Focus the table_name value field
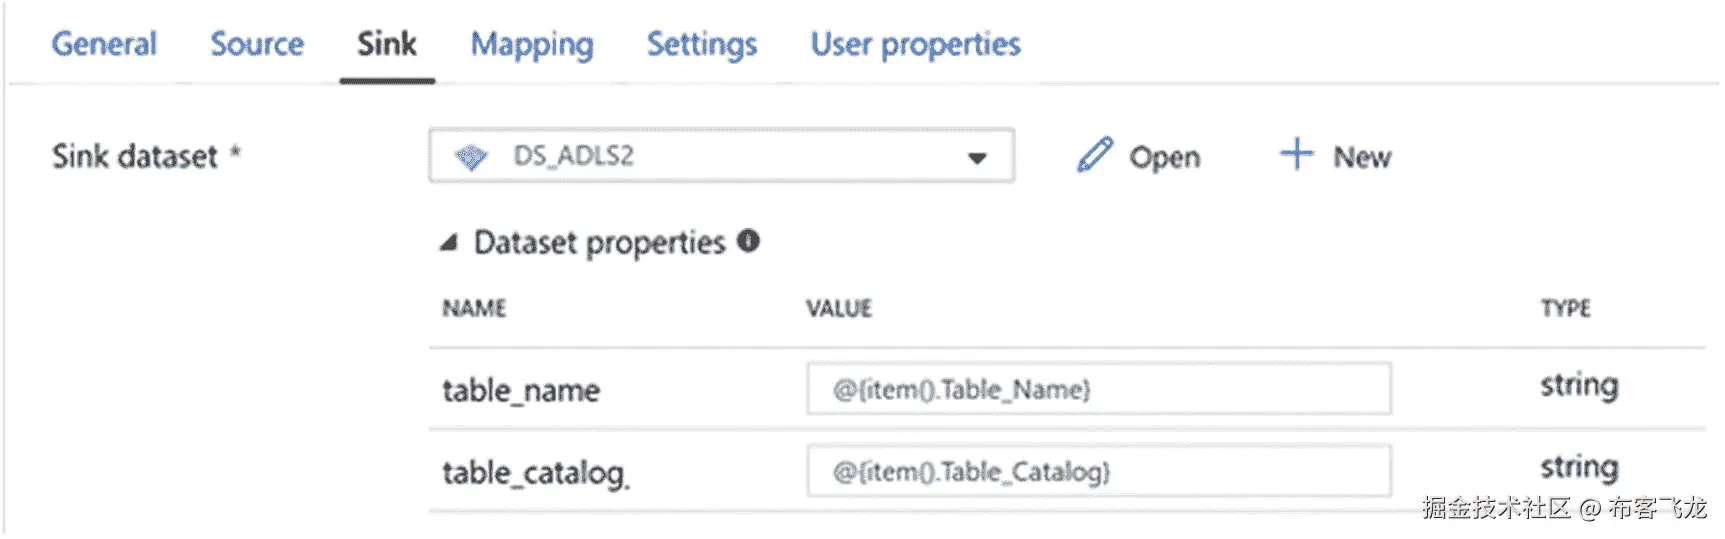 coord(1098,389)
